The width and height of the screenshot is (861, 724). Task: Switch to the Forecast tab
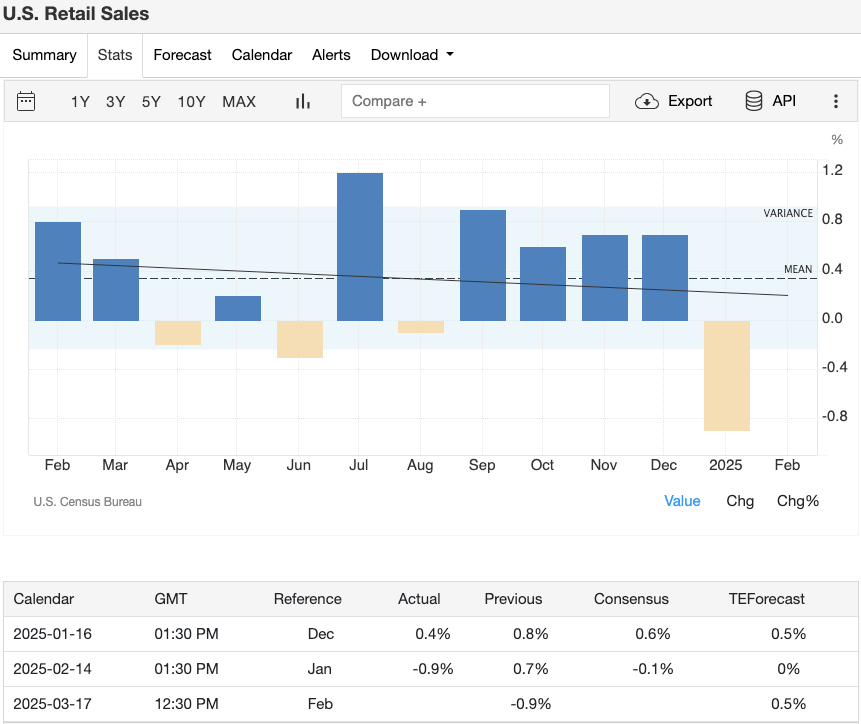coord(182,55)
